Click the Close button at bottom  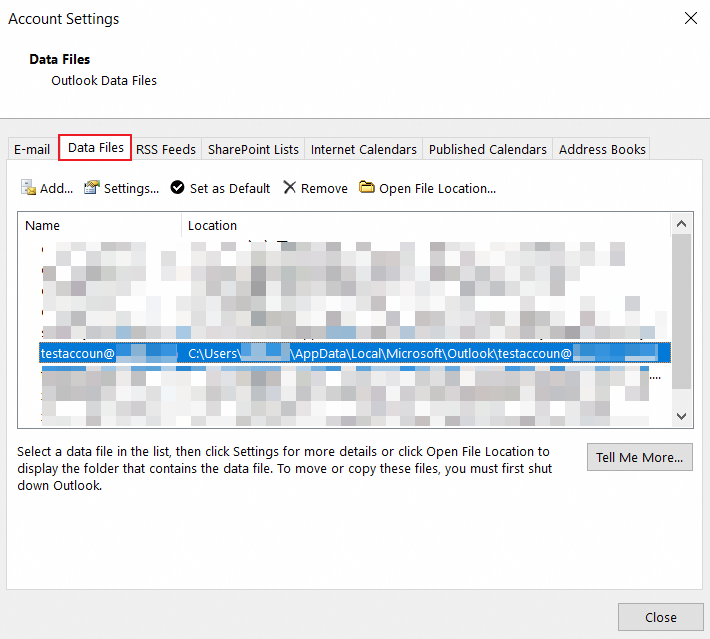[x=661, y=617]
